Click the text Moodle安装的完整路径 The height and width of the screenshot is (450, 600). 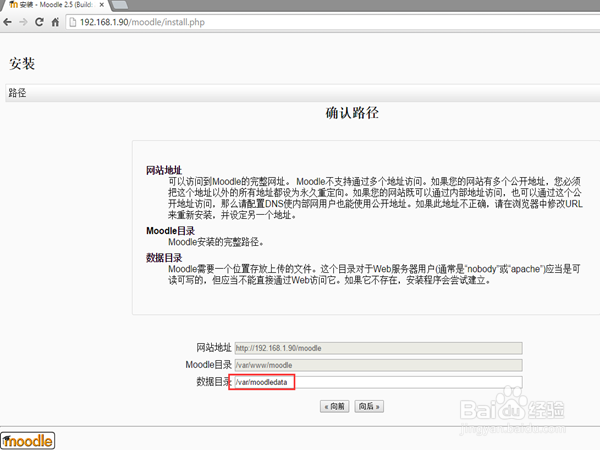coord(215,242)
